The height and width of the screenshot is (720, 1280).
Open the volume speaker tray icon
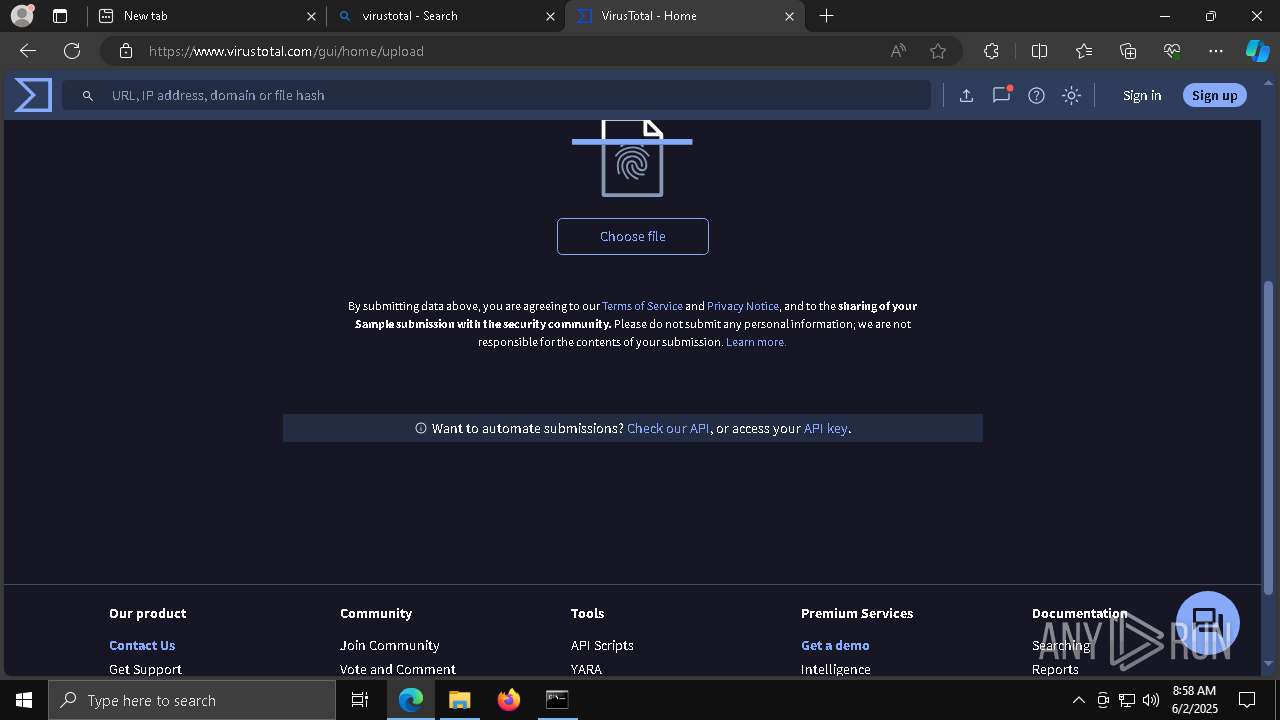(1151, 700)
